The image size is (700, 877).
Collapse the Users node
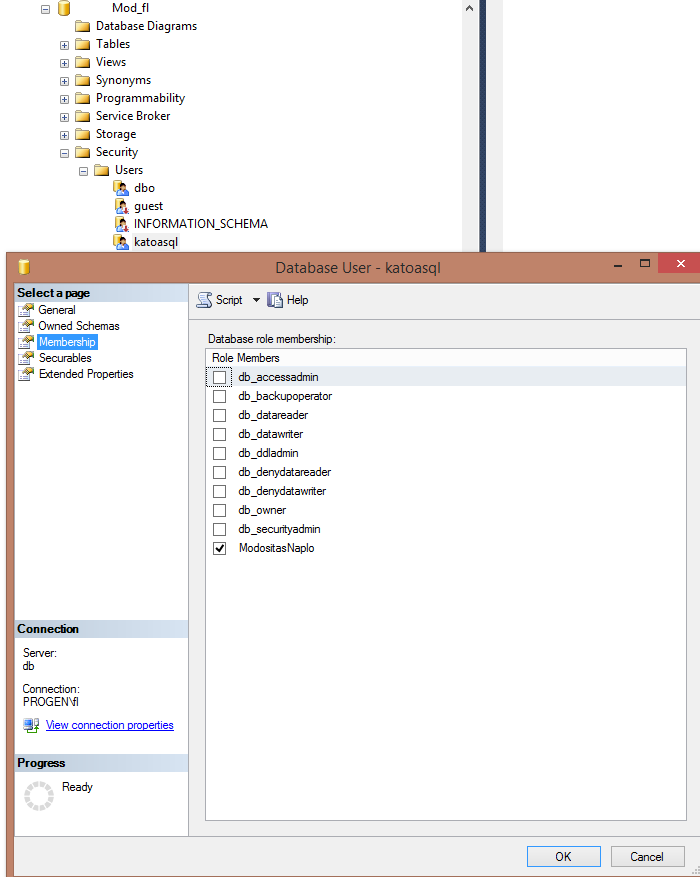(x=83, y=171)
